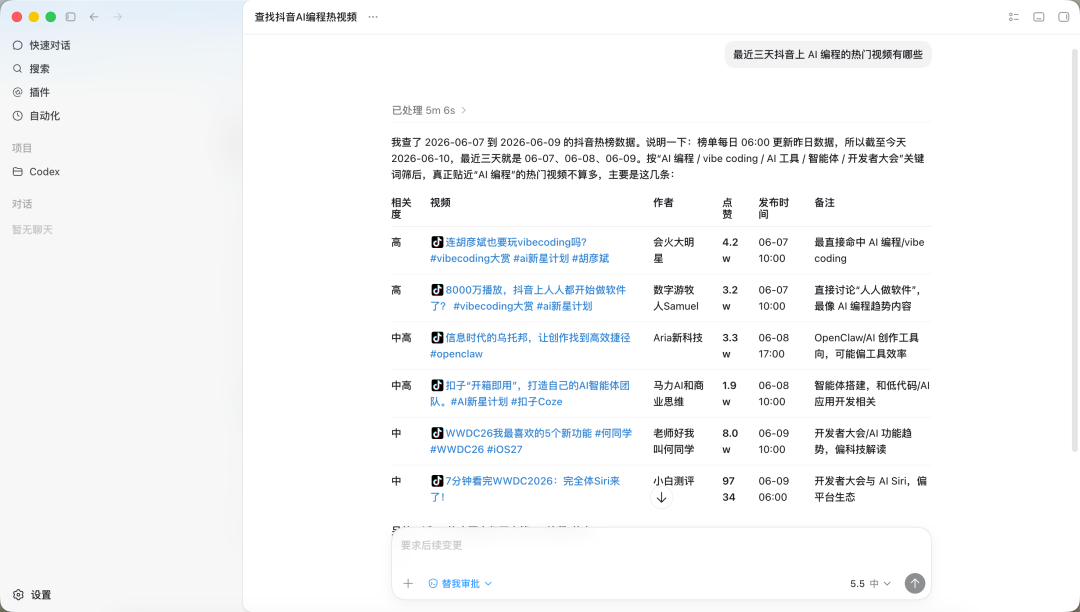
Task: Go back with the left arrow
Action: [x=94, y=17]
